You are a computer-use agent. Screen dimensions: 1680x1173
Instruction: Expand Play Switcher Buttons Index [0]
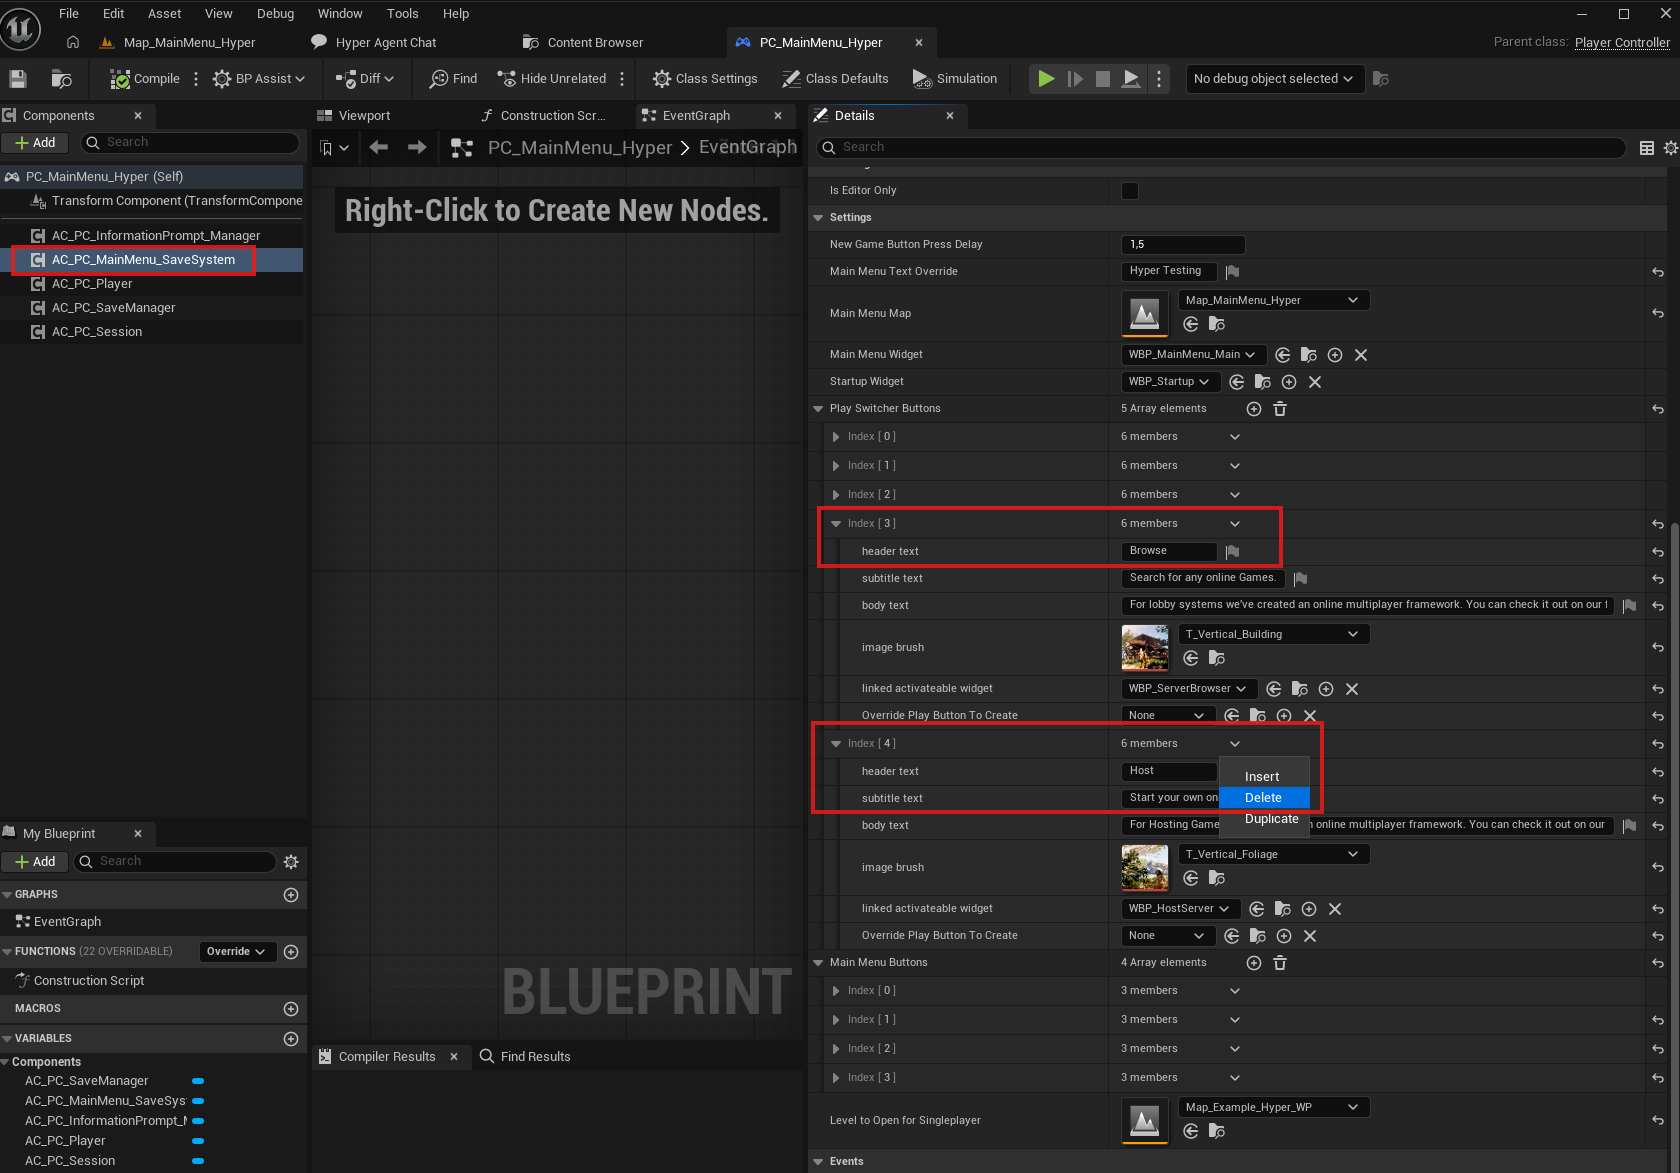pyautogui.click(x=836, y=437)
